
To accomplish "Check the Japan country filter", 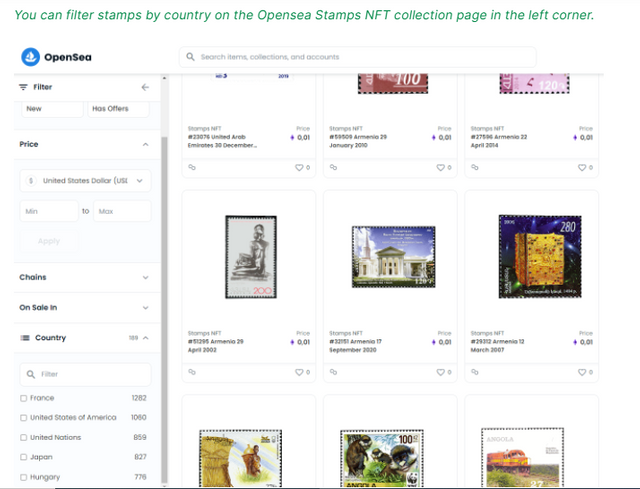I will (x=24, y=457).
